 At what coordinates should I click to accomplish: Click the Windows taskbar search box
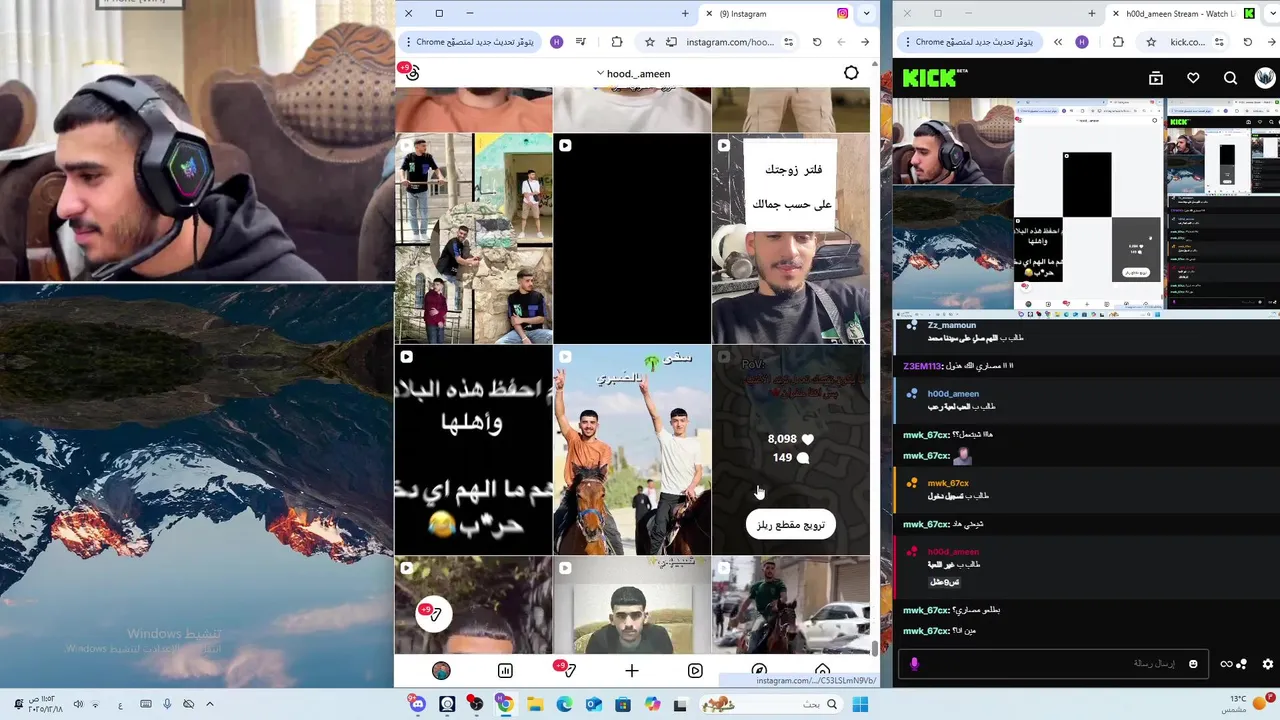pyautogui.click(x=770, y=705)
